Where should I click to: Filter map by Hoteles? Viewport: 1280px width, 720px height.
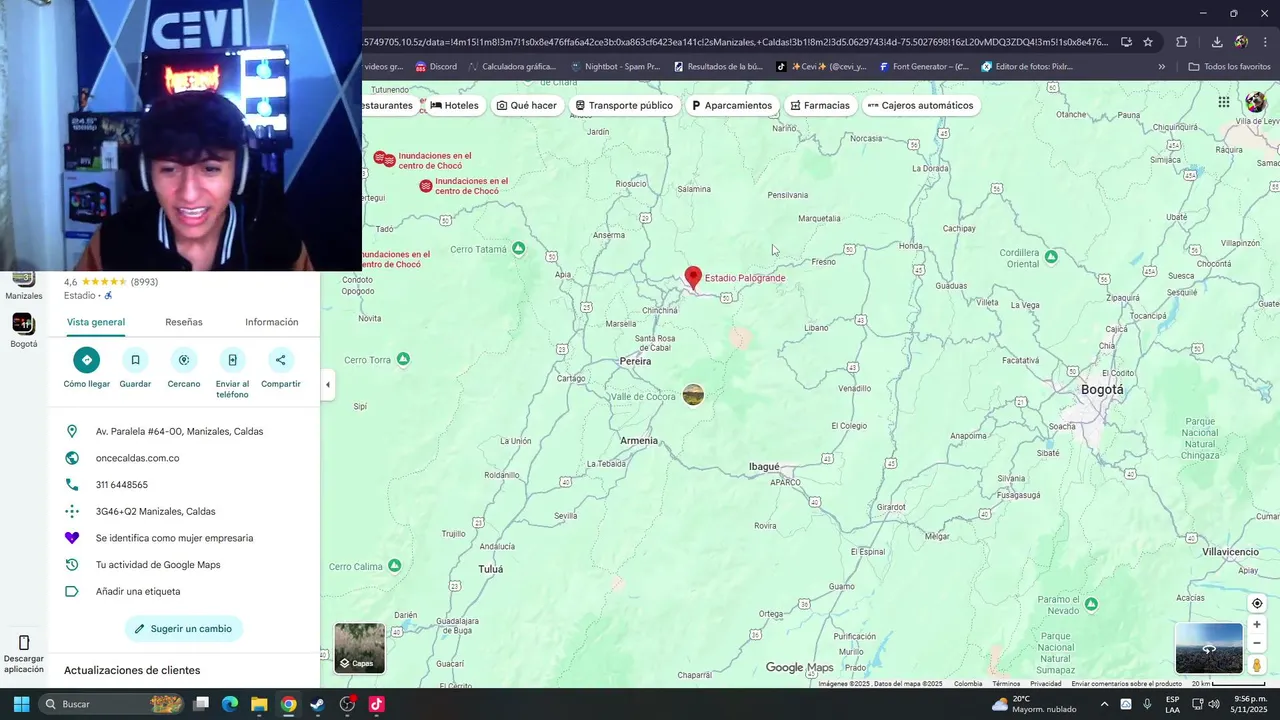click(455, 105)
